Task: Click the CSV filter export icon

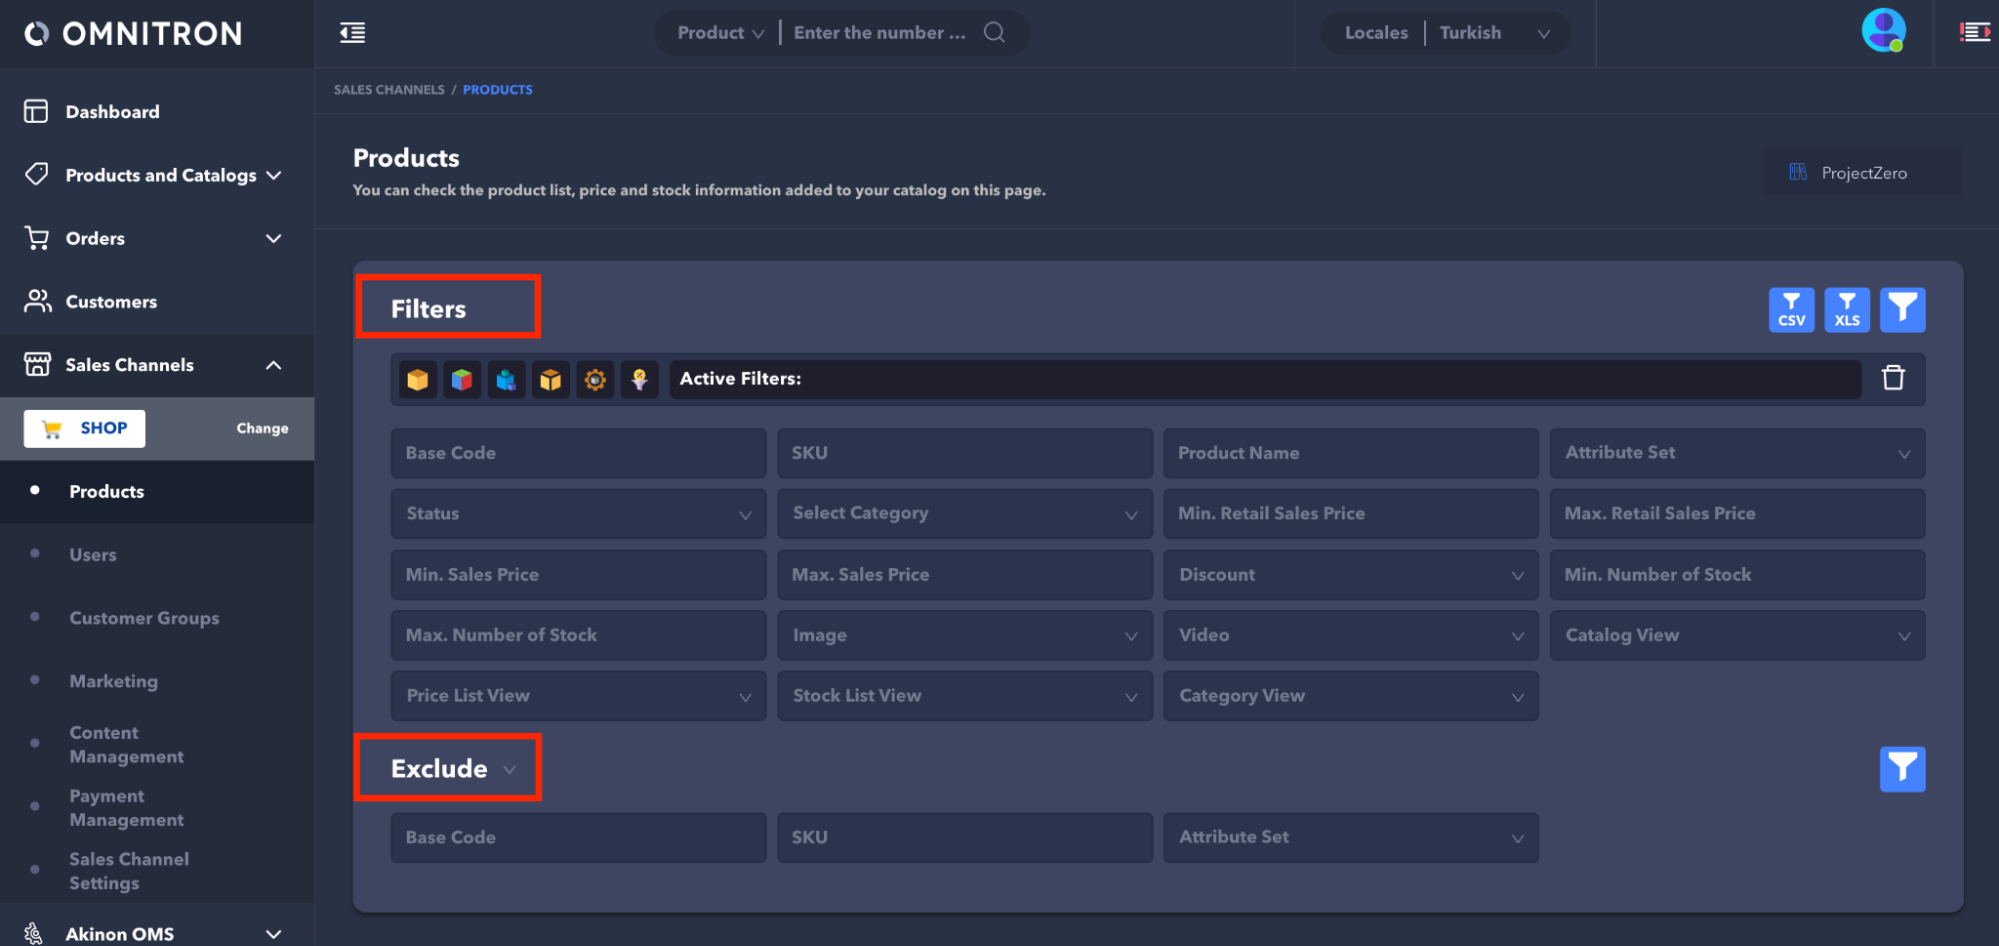Action: coord(1791,310)
